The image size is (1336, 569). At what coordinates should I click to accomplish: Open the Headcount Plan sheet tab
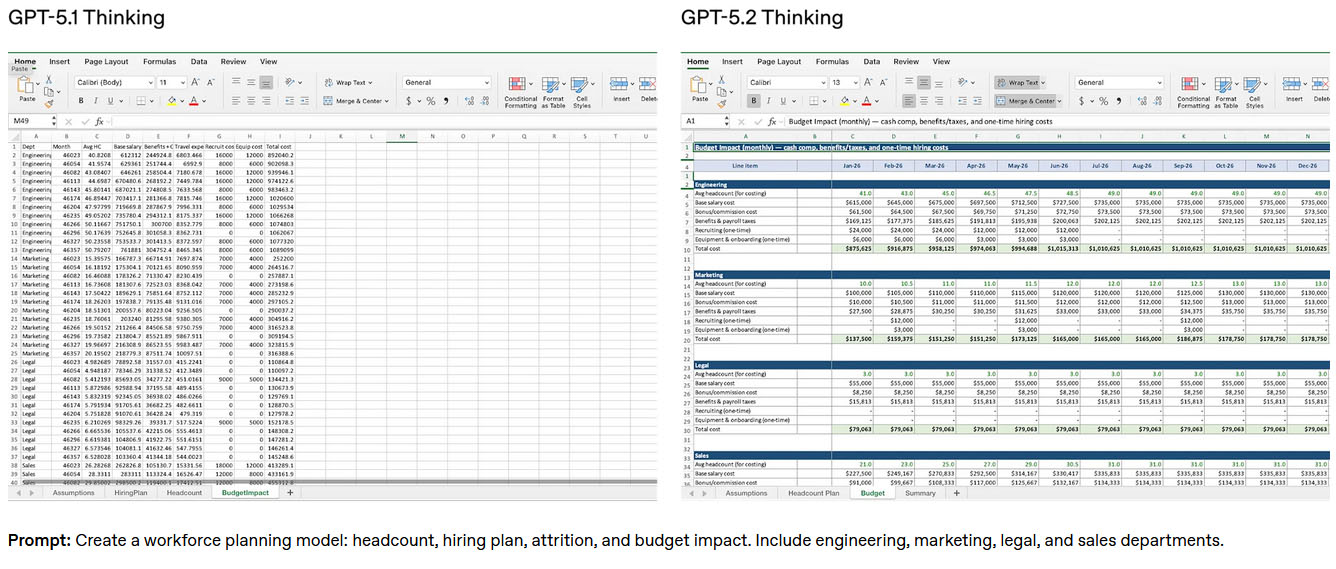813,493
